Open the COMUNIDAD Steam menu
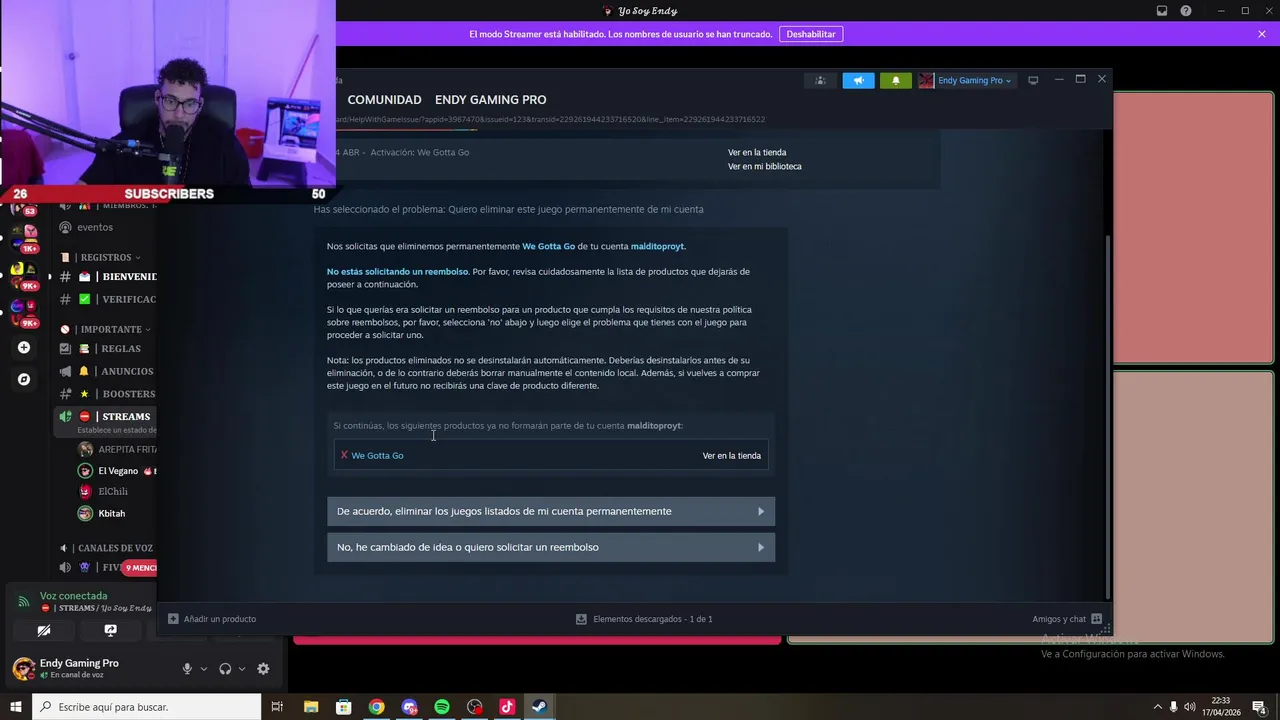 tap(384, 100)
